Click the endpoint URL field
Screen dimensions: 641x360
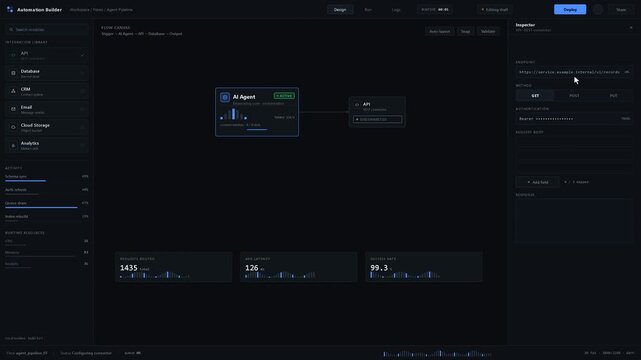tap(574, 72)
